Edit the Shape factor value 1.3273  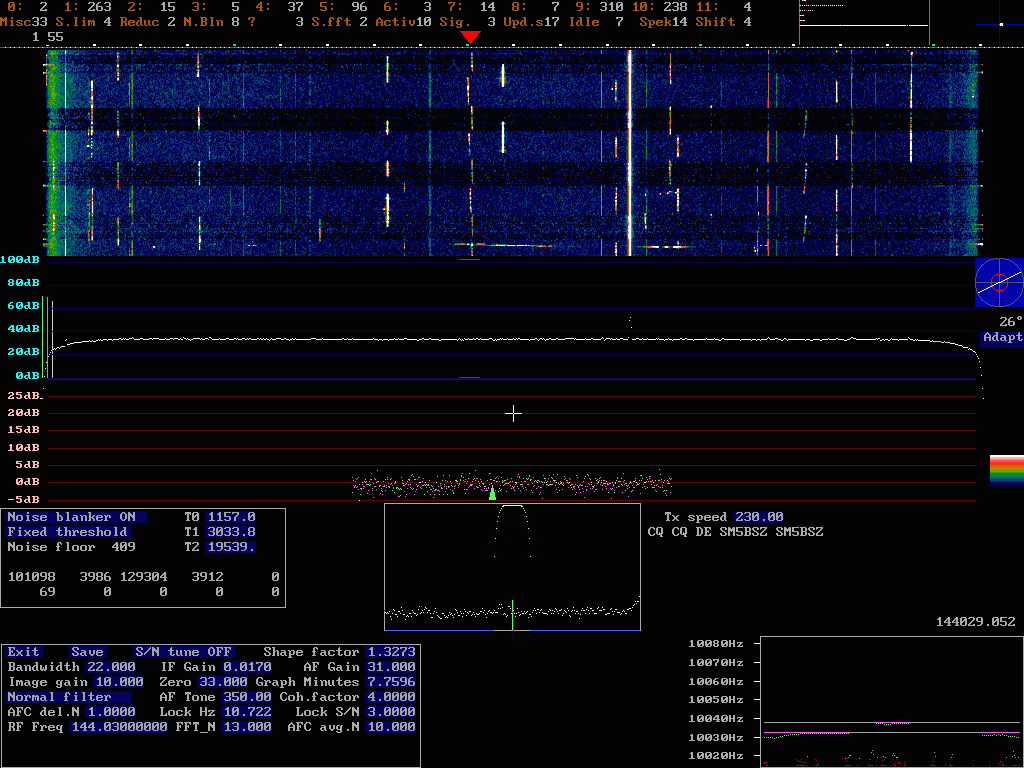point(391,652)
